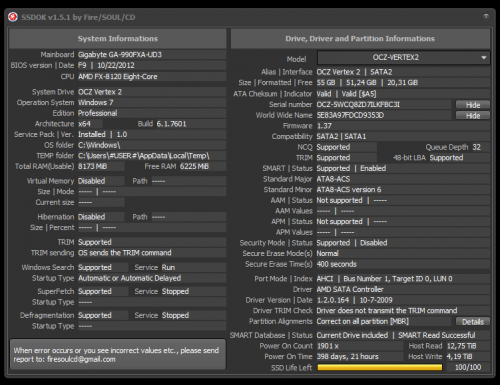Click Queue Depth value 32
The height and width of the screenshot is (385, 500).
(477, 147)
